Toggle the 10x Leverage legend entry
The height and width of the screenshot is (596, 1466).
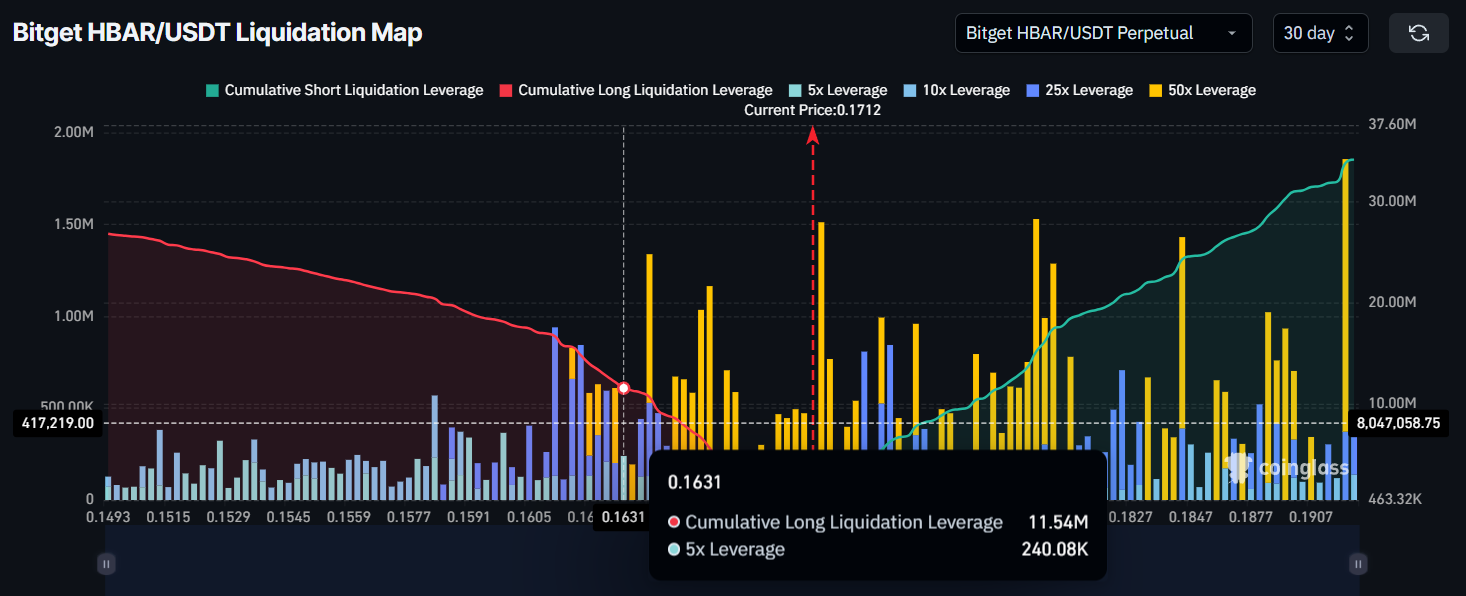956,90
